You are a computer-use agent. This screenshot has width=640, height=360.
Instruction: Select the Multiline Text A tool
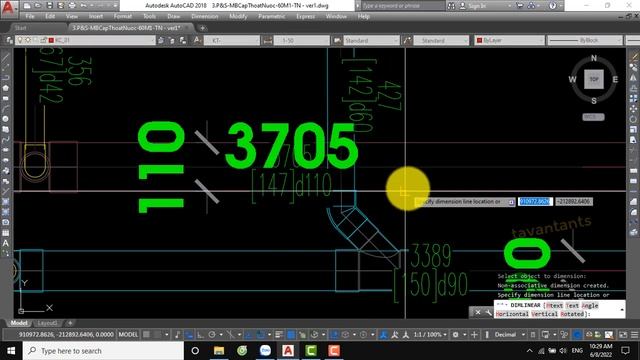coord(5,243)
